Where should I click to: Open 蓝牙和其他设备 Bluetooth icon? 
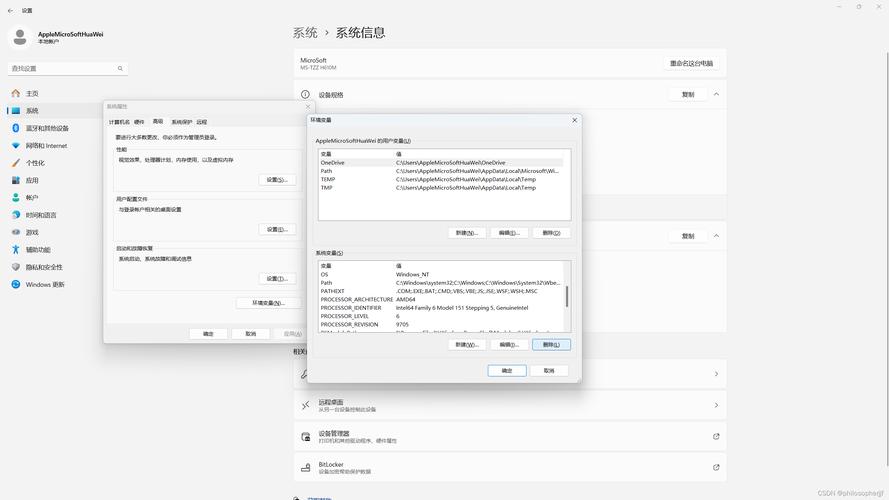pos(16,128)
